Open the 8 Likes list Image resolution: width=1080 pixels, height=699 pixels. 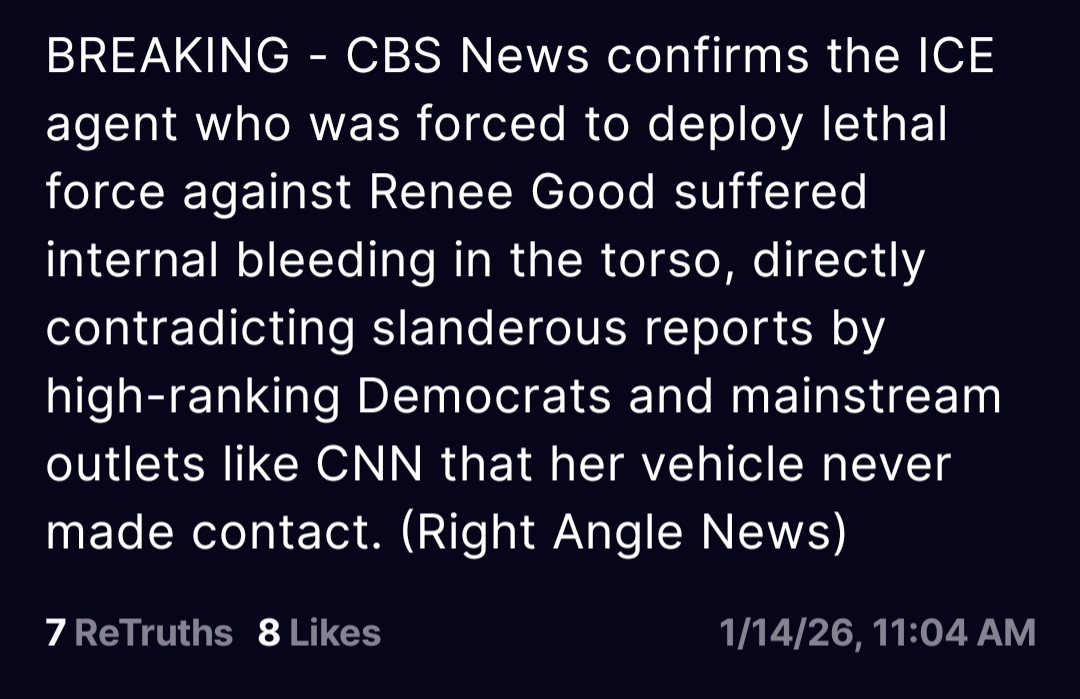click(x=319, y=633)
